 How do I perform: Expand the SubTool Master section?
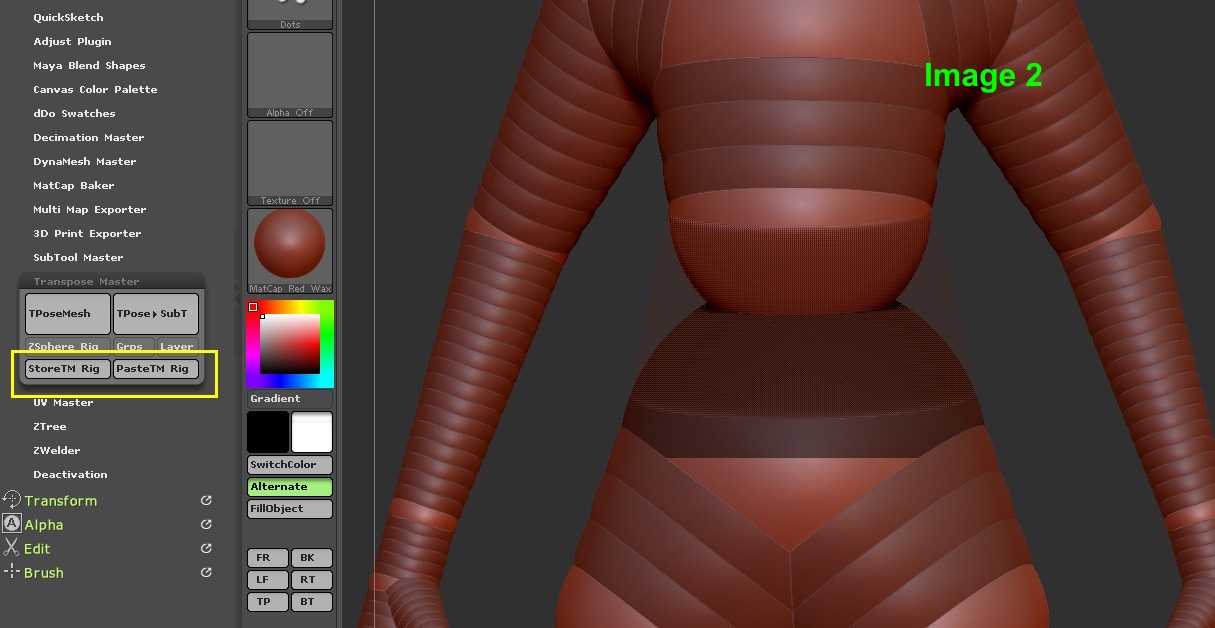[x=78, y=257]
